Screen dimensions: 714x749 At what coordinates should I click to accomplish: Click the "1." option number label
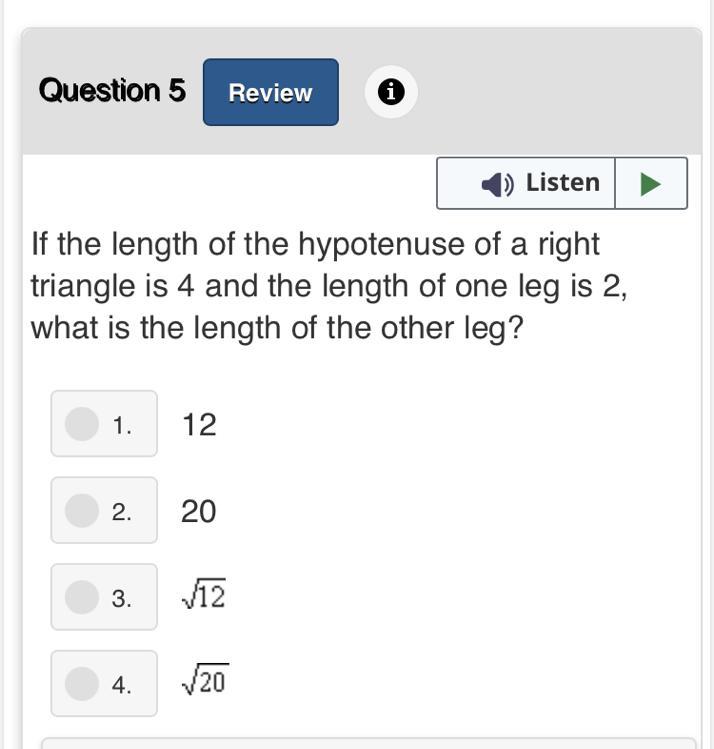click(122, 425)
